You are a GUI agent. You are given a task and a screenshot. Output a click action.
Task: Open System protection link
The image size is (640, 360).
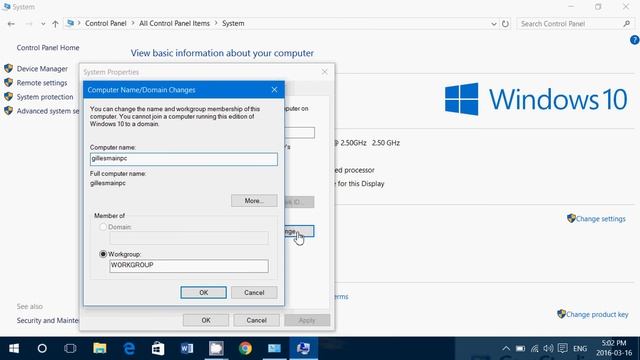coord(45,97)
